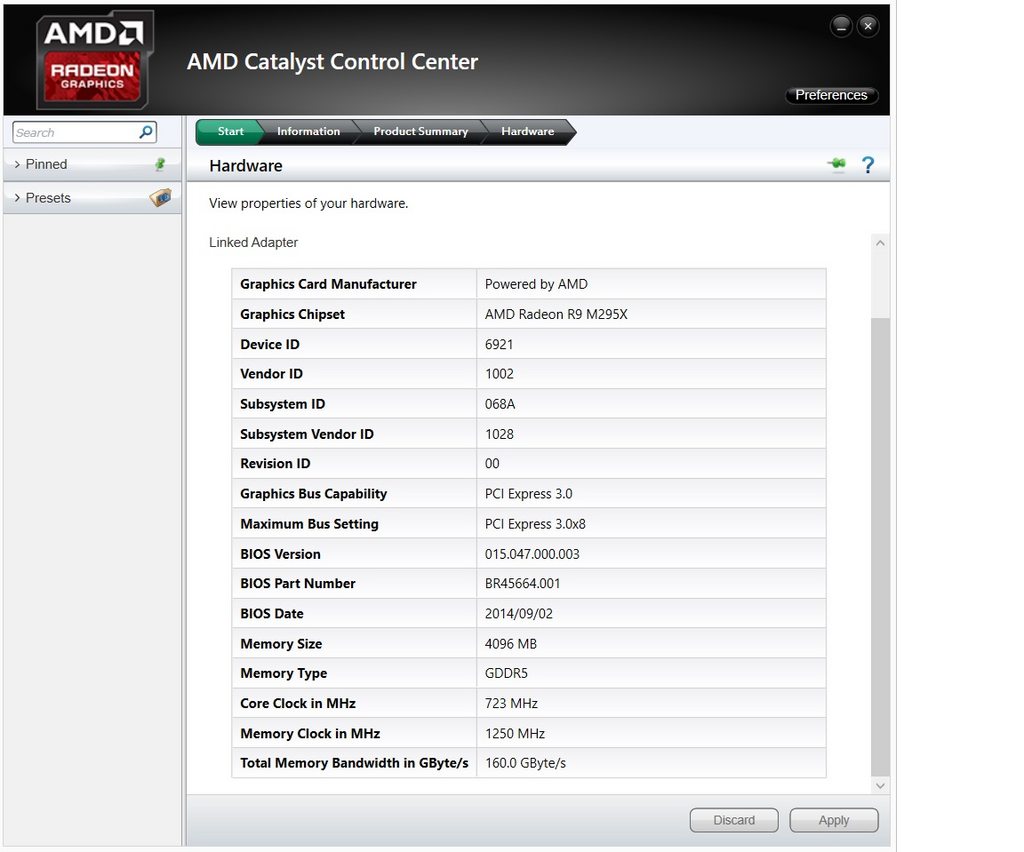Click the 'Core Clock in MHz' label
Image resolution: width=1024 pixels, height=852 pixels.
point(298,703)
